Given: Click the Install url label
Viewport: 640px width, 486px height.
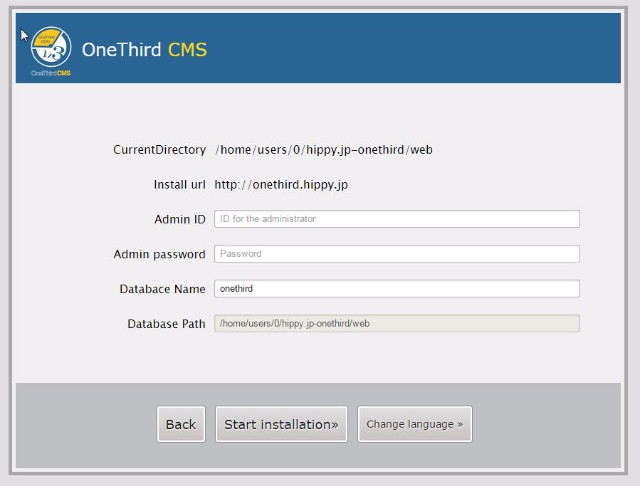Looking at the screenshot, I should click(x=179, y=184).
